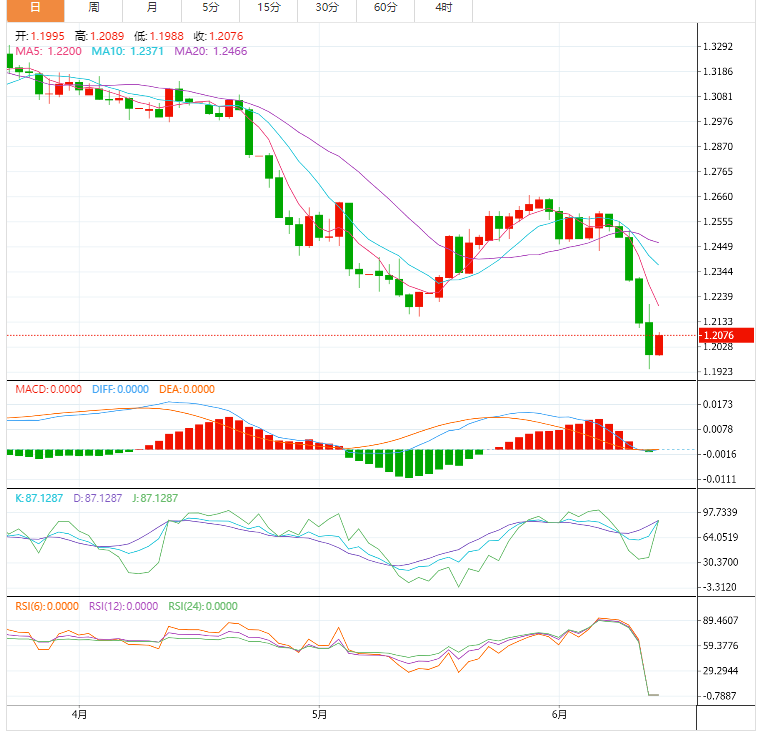Click the 0.0173 MACD axis value

pos(718,404)
